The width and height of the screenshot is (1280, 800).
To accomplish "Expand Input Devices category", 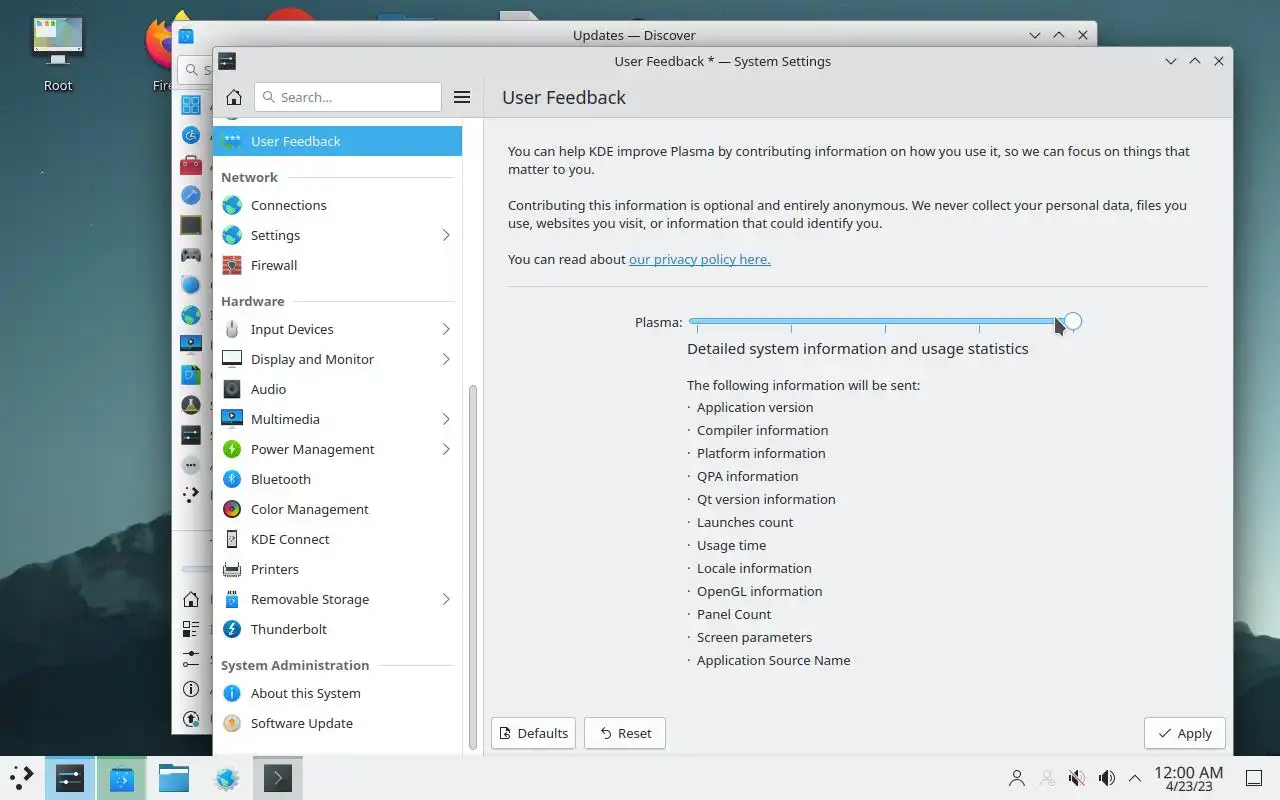I will (x=446, y=329).
